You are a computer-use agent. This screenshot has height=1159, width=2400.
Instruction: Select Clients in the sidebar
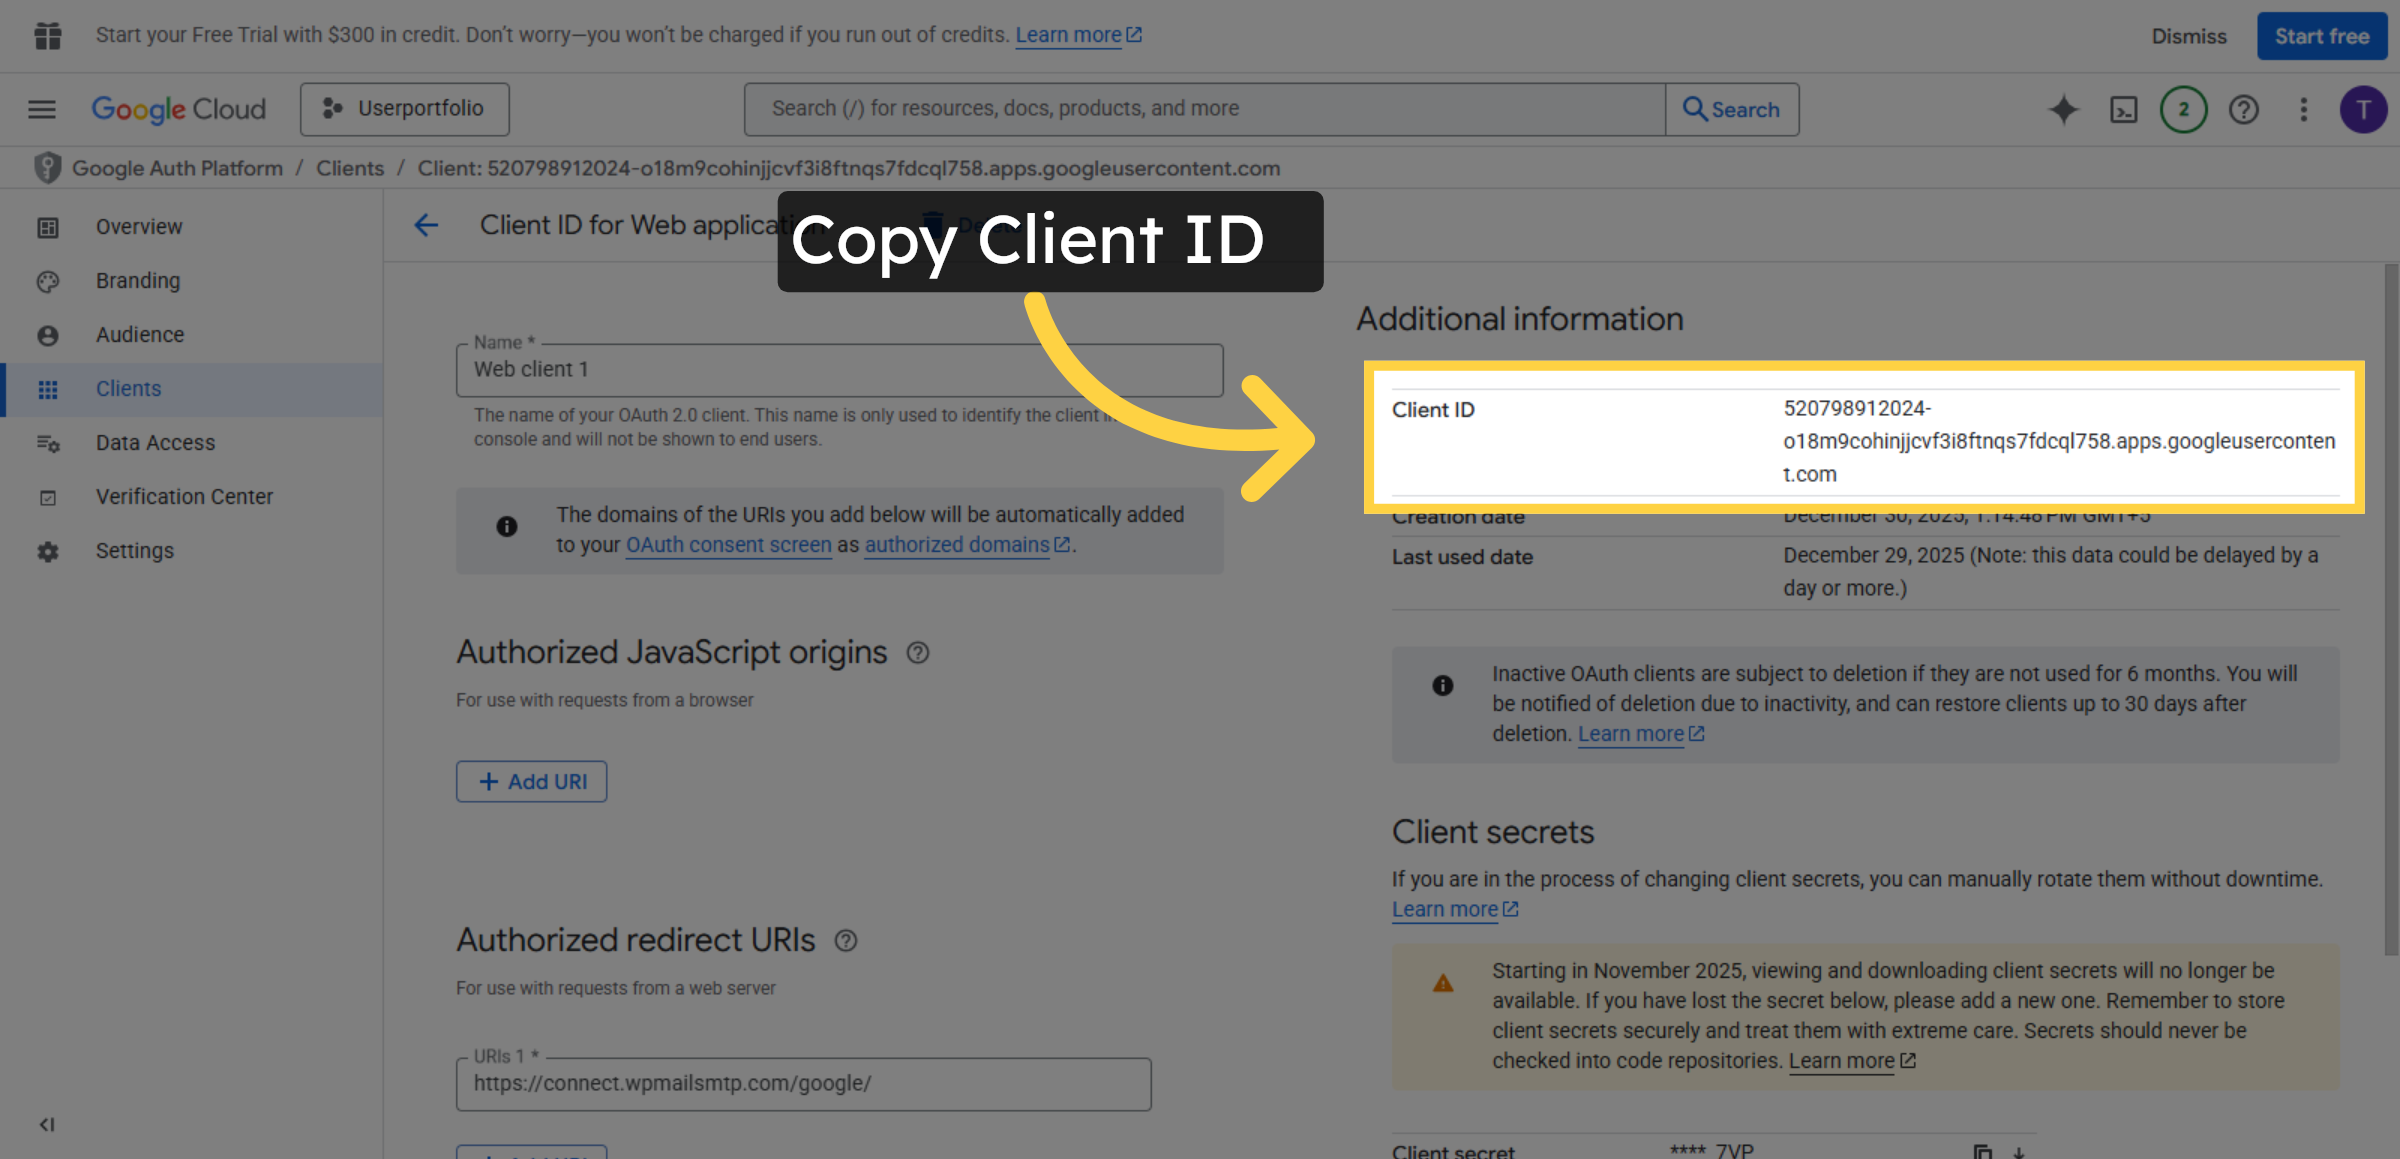pos(128,389)
